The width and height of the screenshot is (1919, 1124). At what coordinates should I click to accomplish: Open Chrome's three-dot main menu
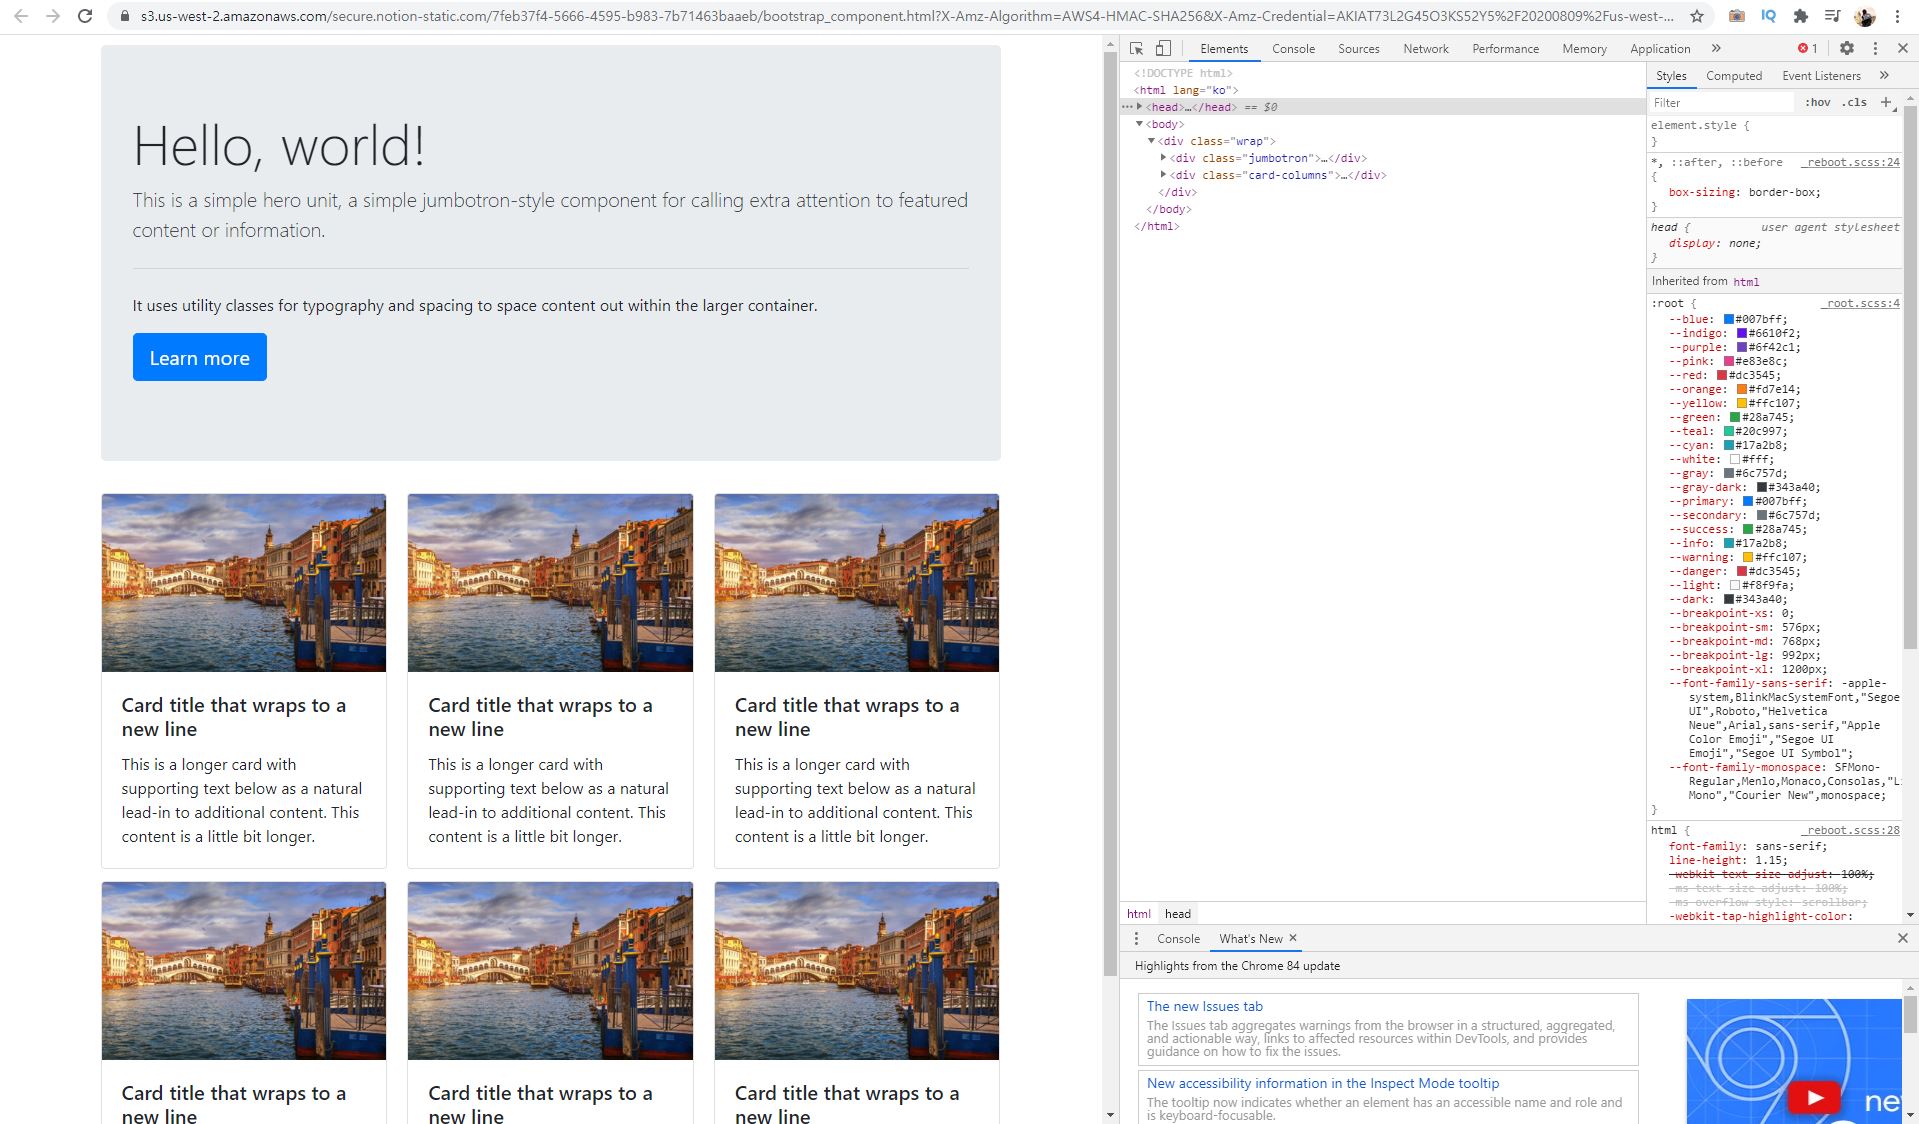(x=1897, y=16)
